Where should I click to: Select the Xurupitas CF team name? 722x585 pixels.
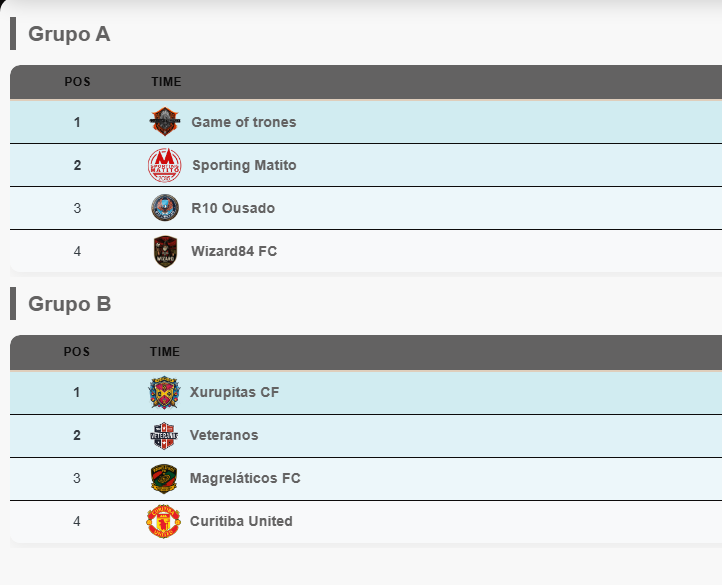point(234,392)
